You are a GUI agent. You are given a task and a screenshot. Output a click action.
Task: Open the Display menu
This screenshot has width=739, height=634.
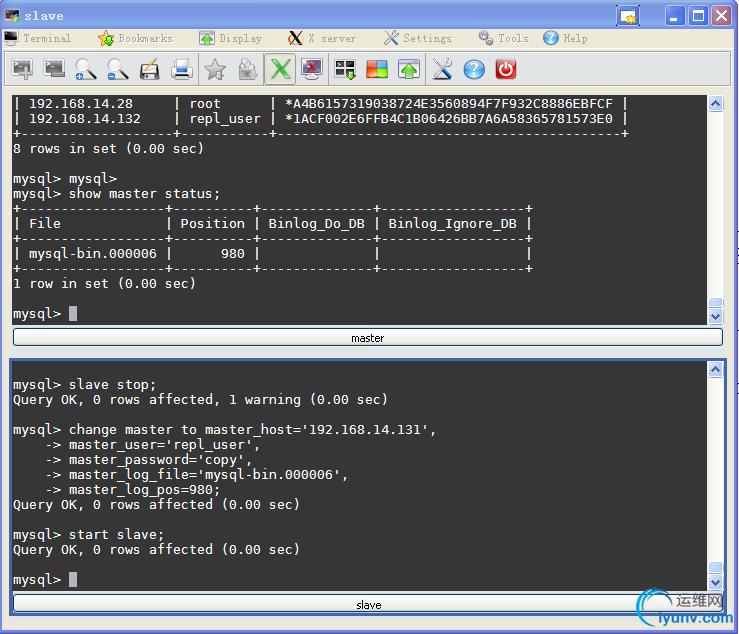(x=230, y=38)
